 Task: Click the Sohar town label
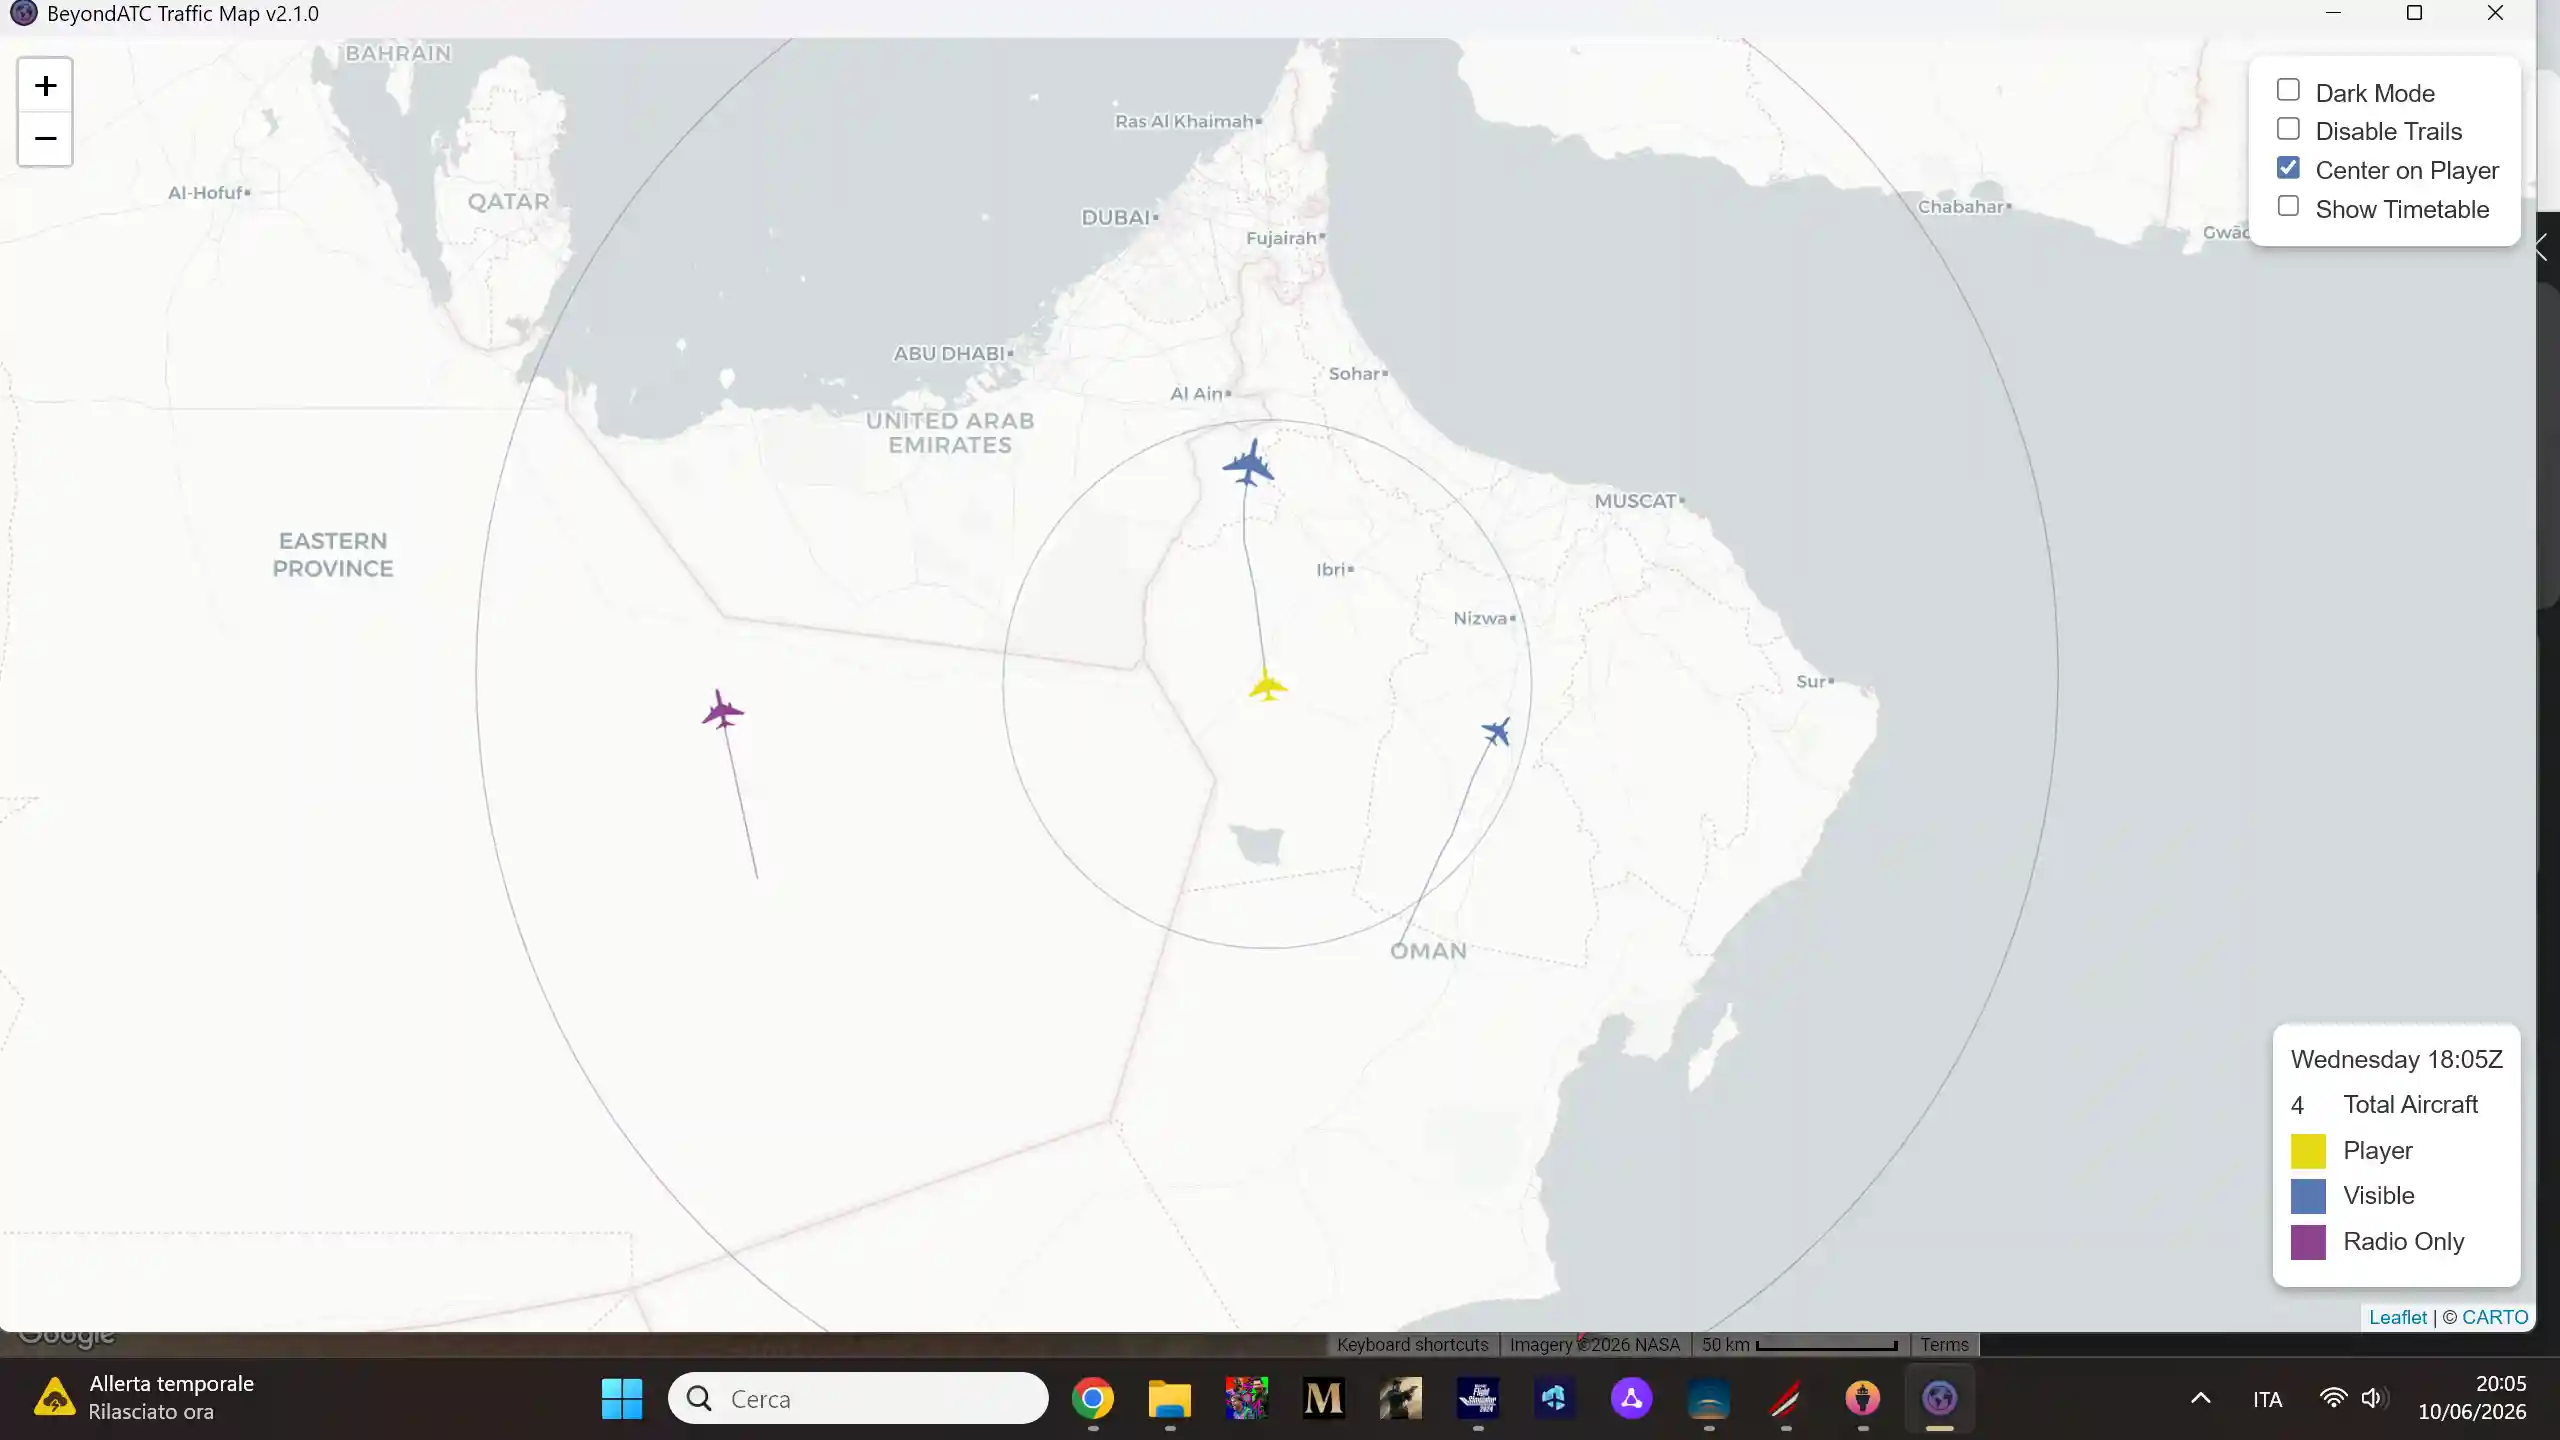(x=1354, y=373)
